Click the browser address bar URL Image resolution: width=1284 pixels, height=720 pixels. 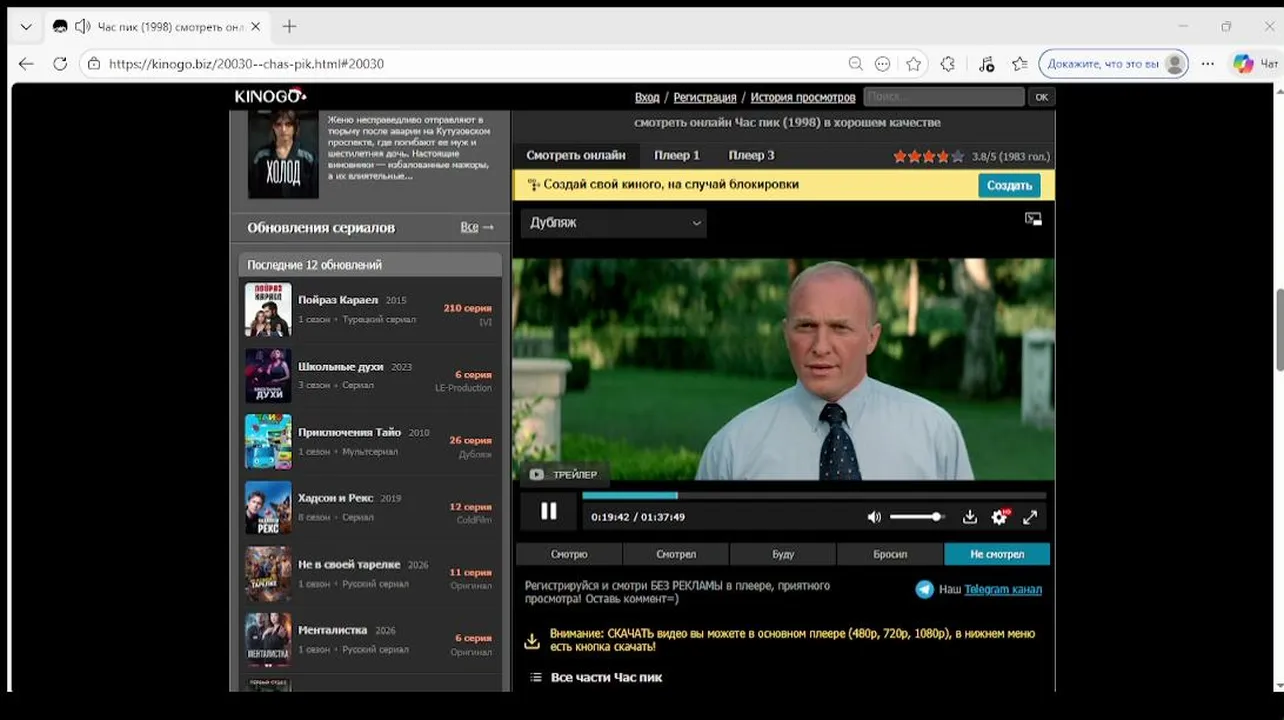[x=246, y=63]
